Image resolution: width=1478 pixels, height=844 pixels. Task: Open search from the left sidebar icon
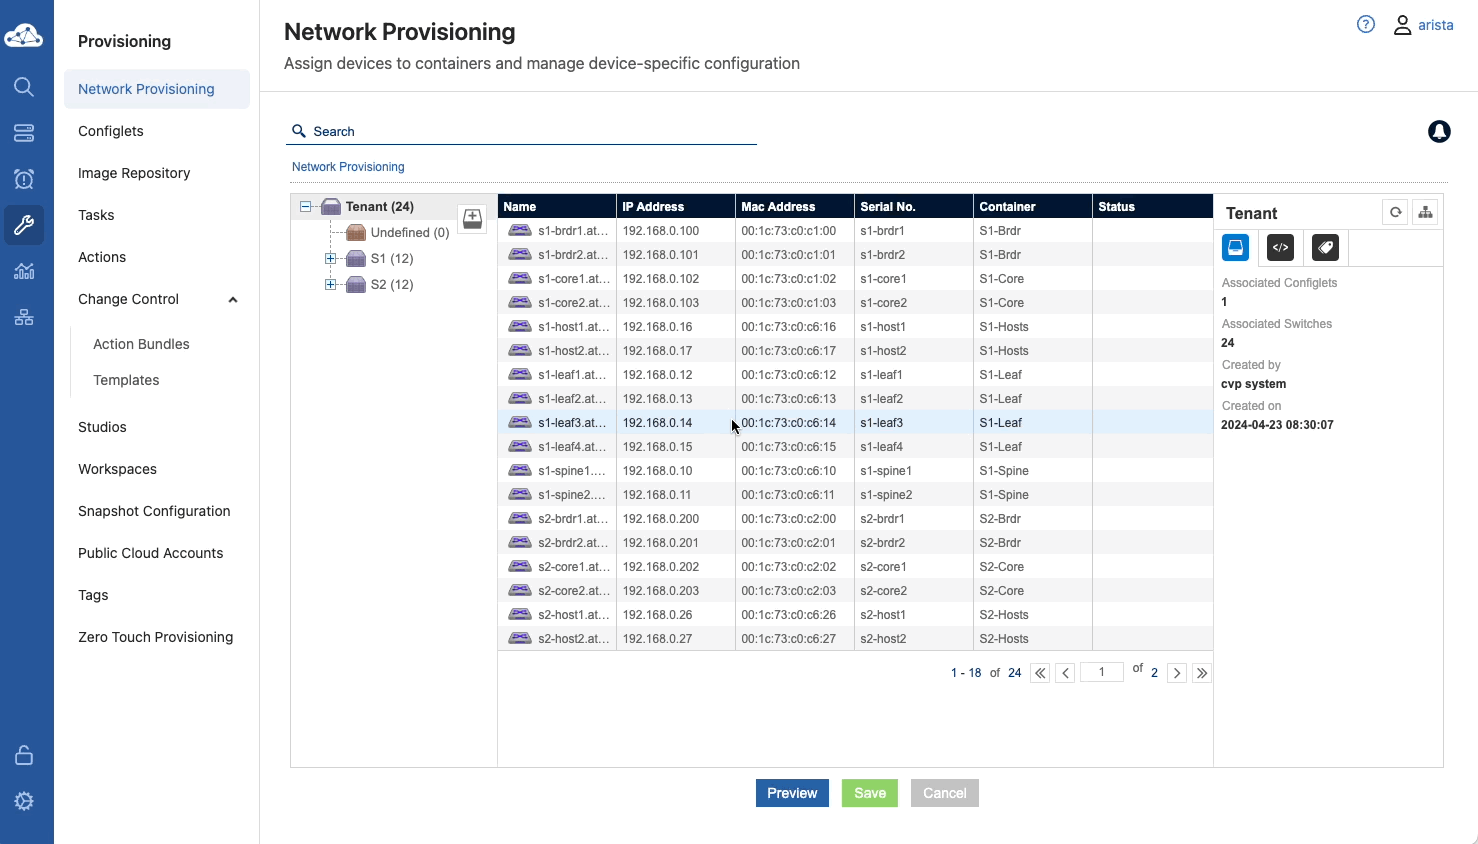coord(24,87)
